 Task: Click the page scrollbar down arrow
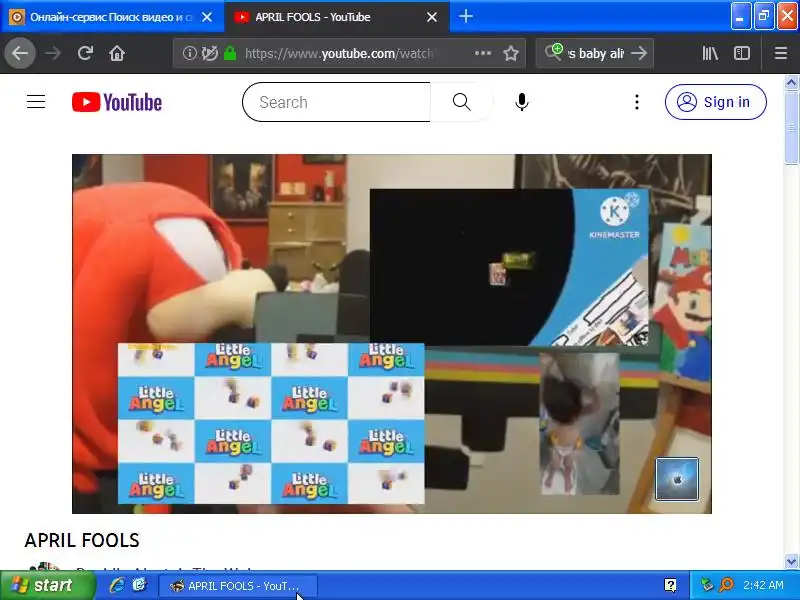791,561
